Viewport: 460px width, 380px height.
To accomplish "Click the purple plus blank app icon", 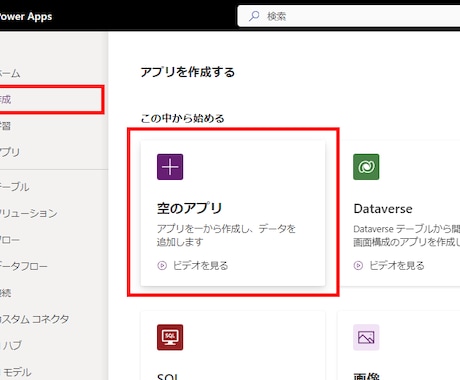I will coord(170,167).
